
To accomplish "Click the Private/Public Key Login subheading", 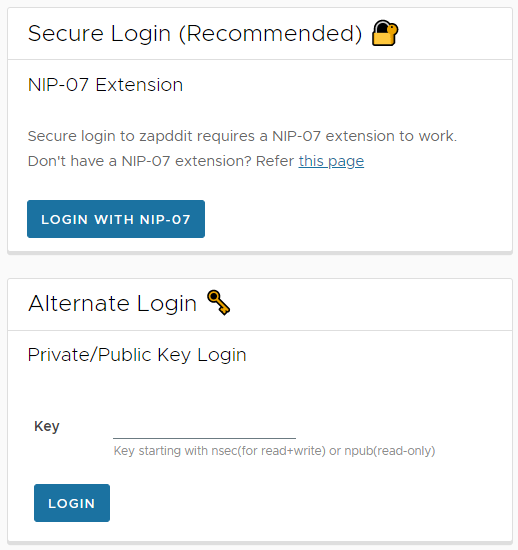I will 137,355.
